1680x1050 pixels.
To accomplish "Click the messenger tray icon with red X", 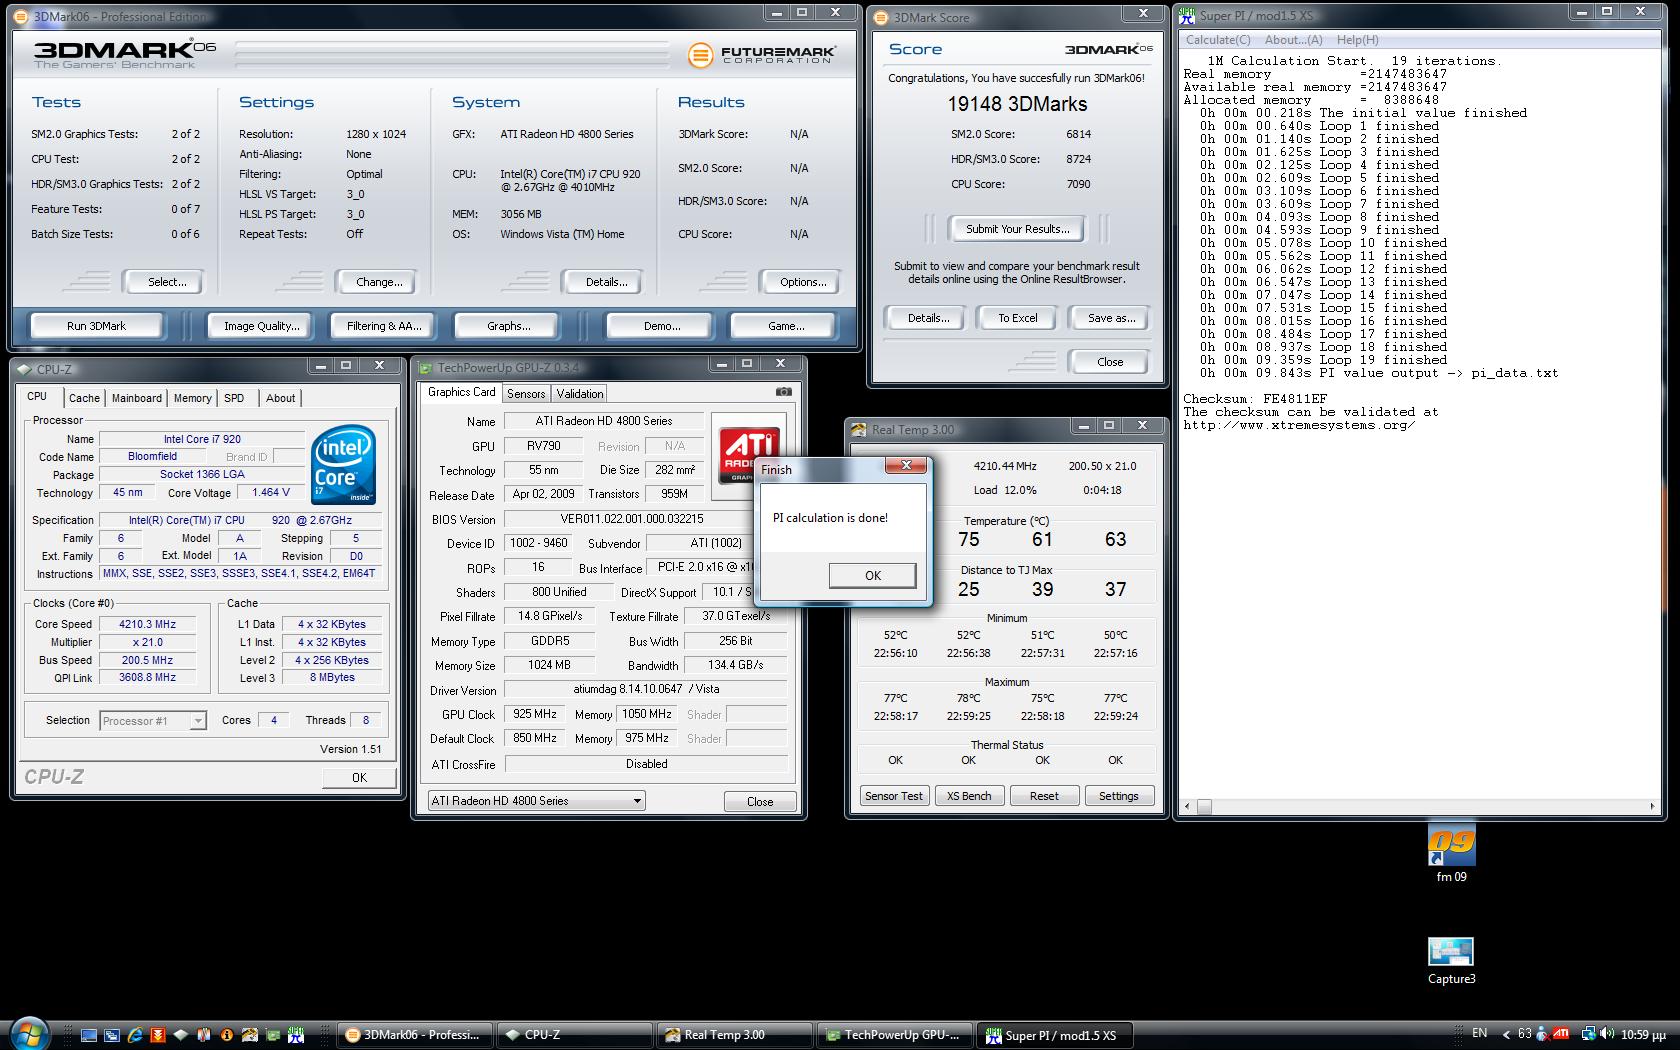I will (1543, 1035).
